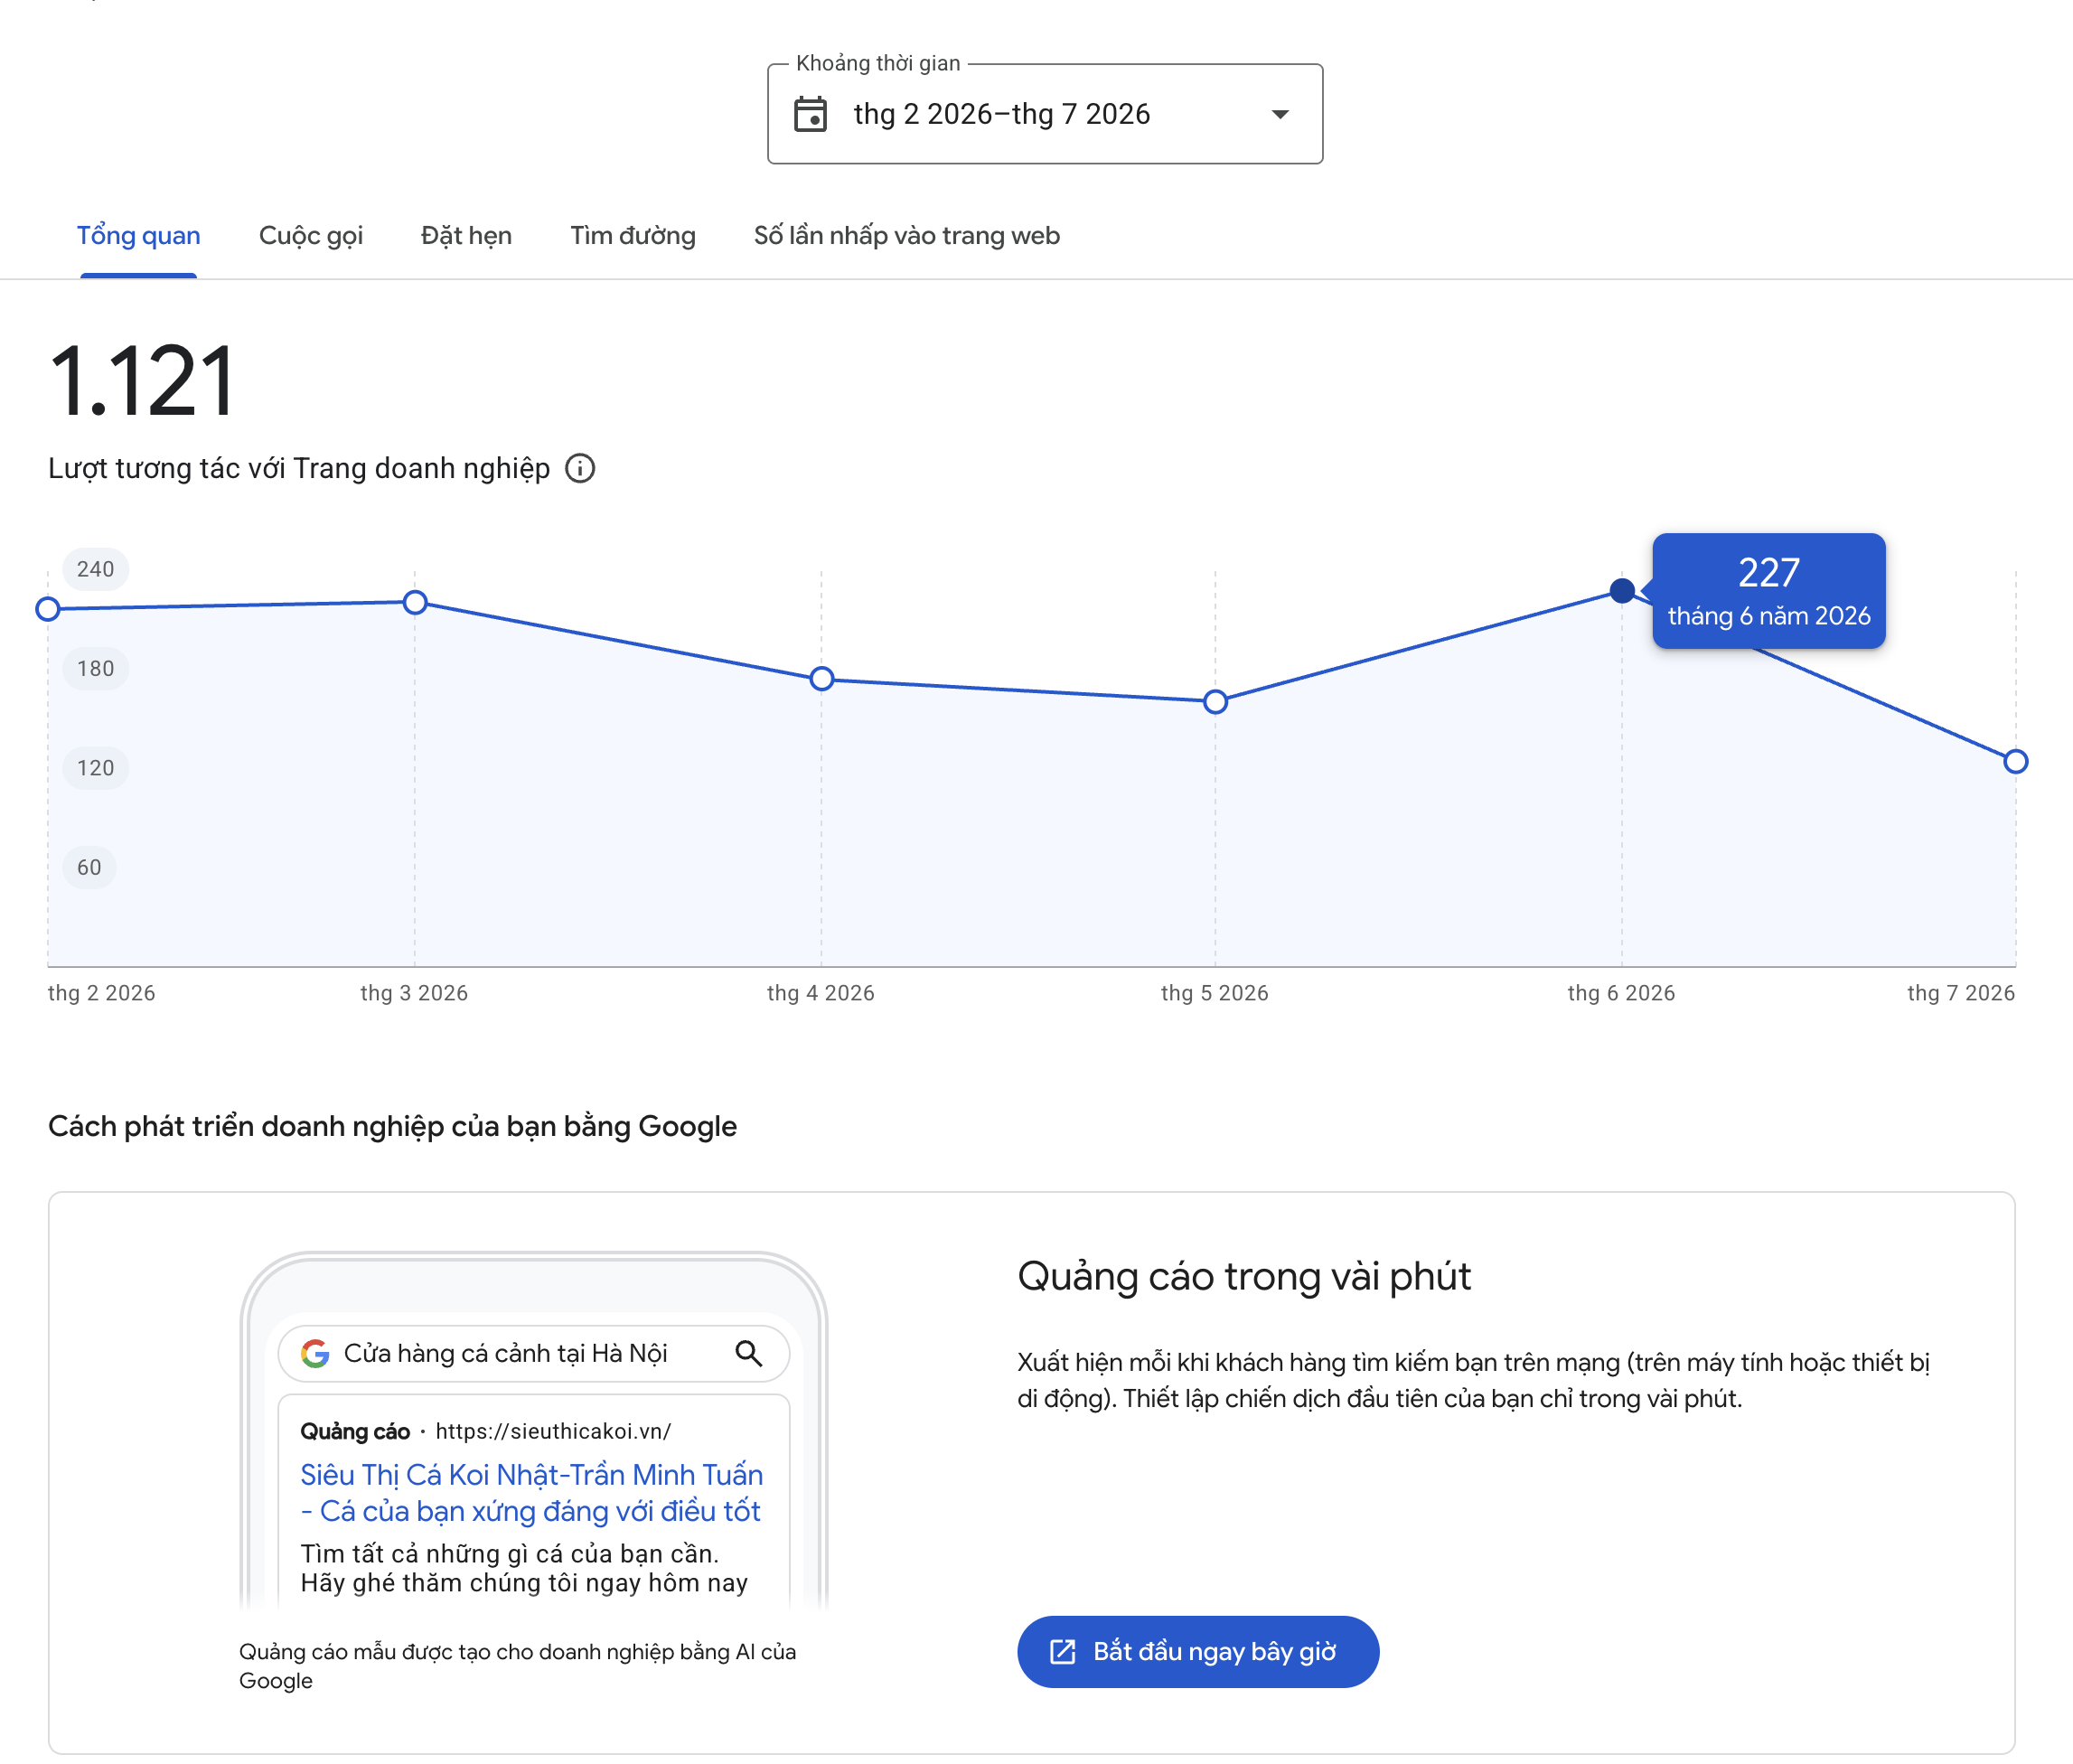Click the 60 y-axis label
This screenshot has height=1764, width=2073.
coord(90,867)
